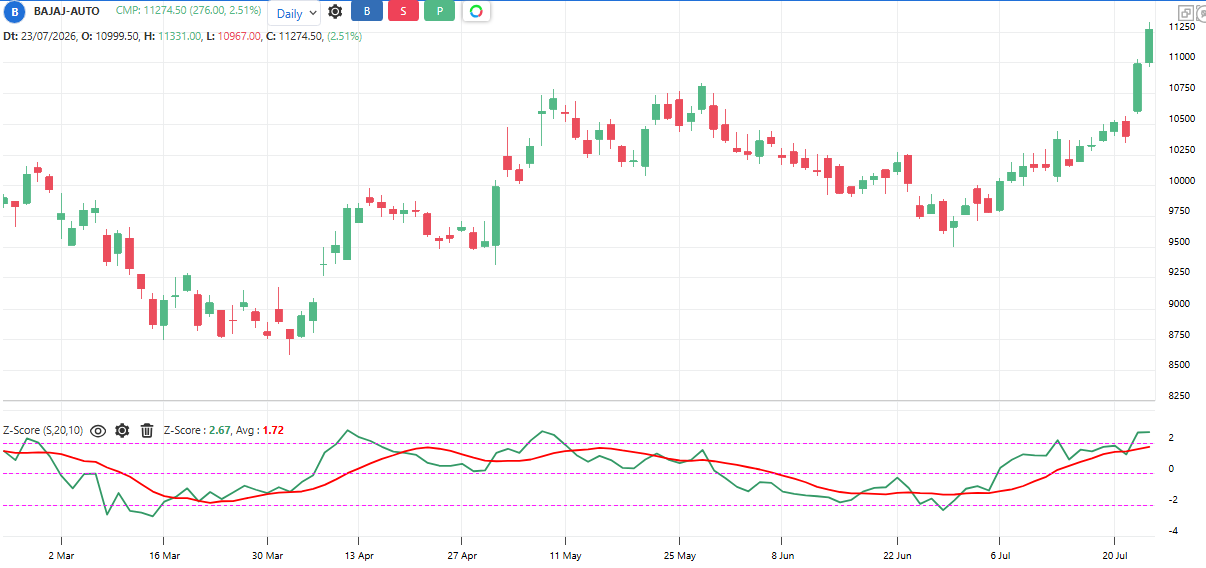Delete the Z-Score indicator with trash icon
Screen dimensions: 1206x568
click(147, 431)
